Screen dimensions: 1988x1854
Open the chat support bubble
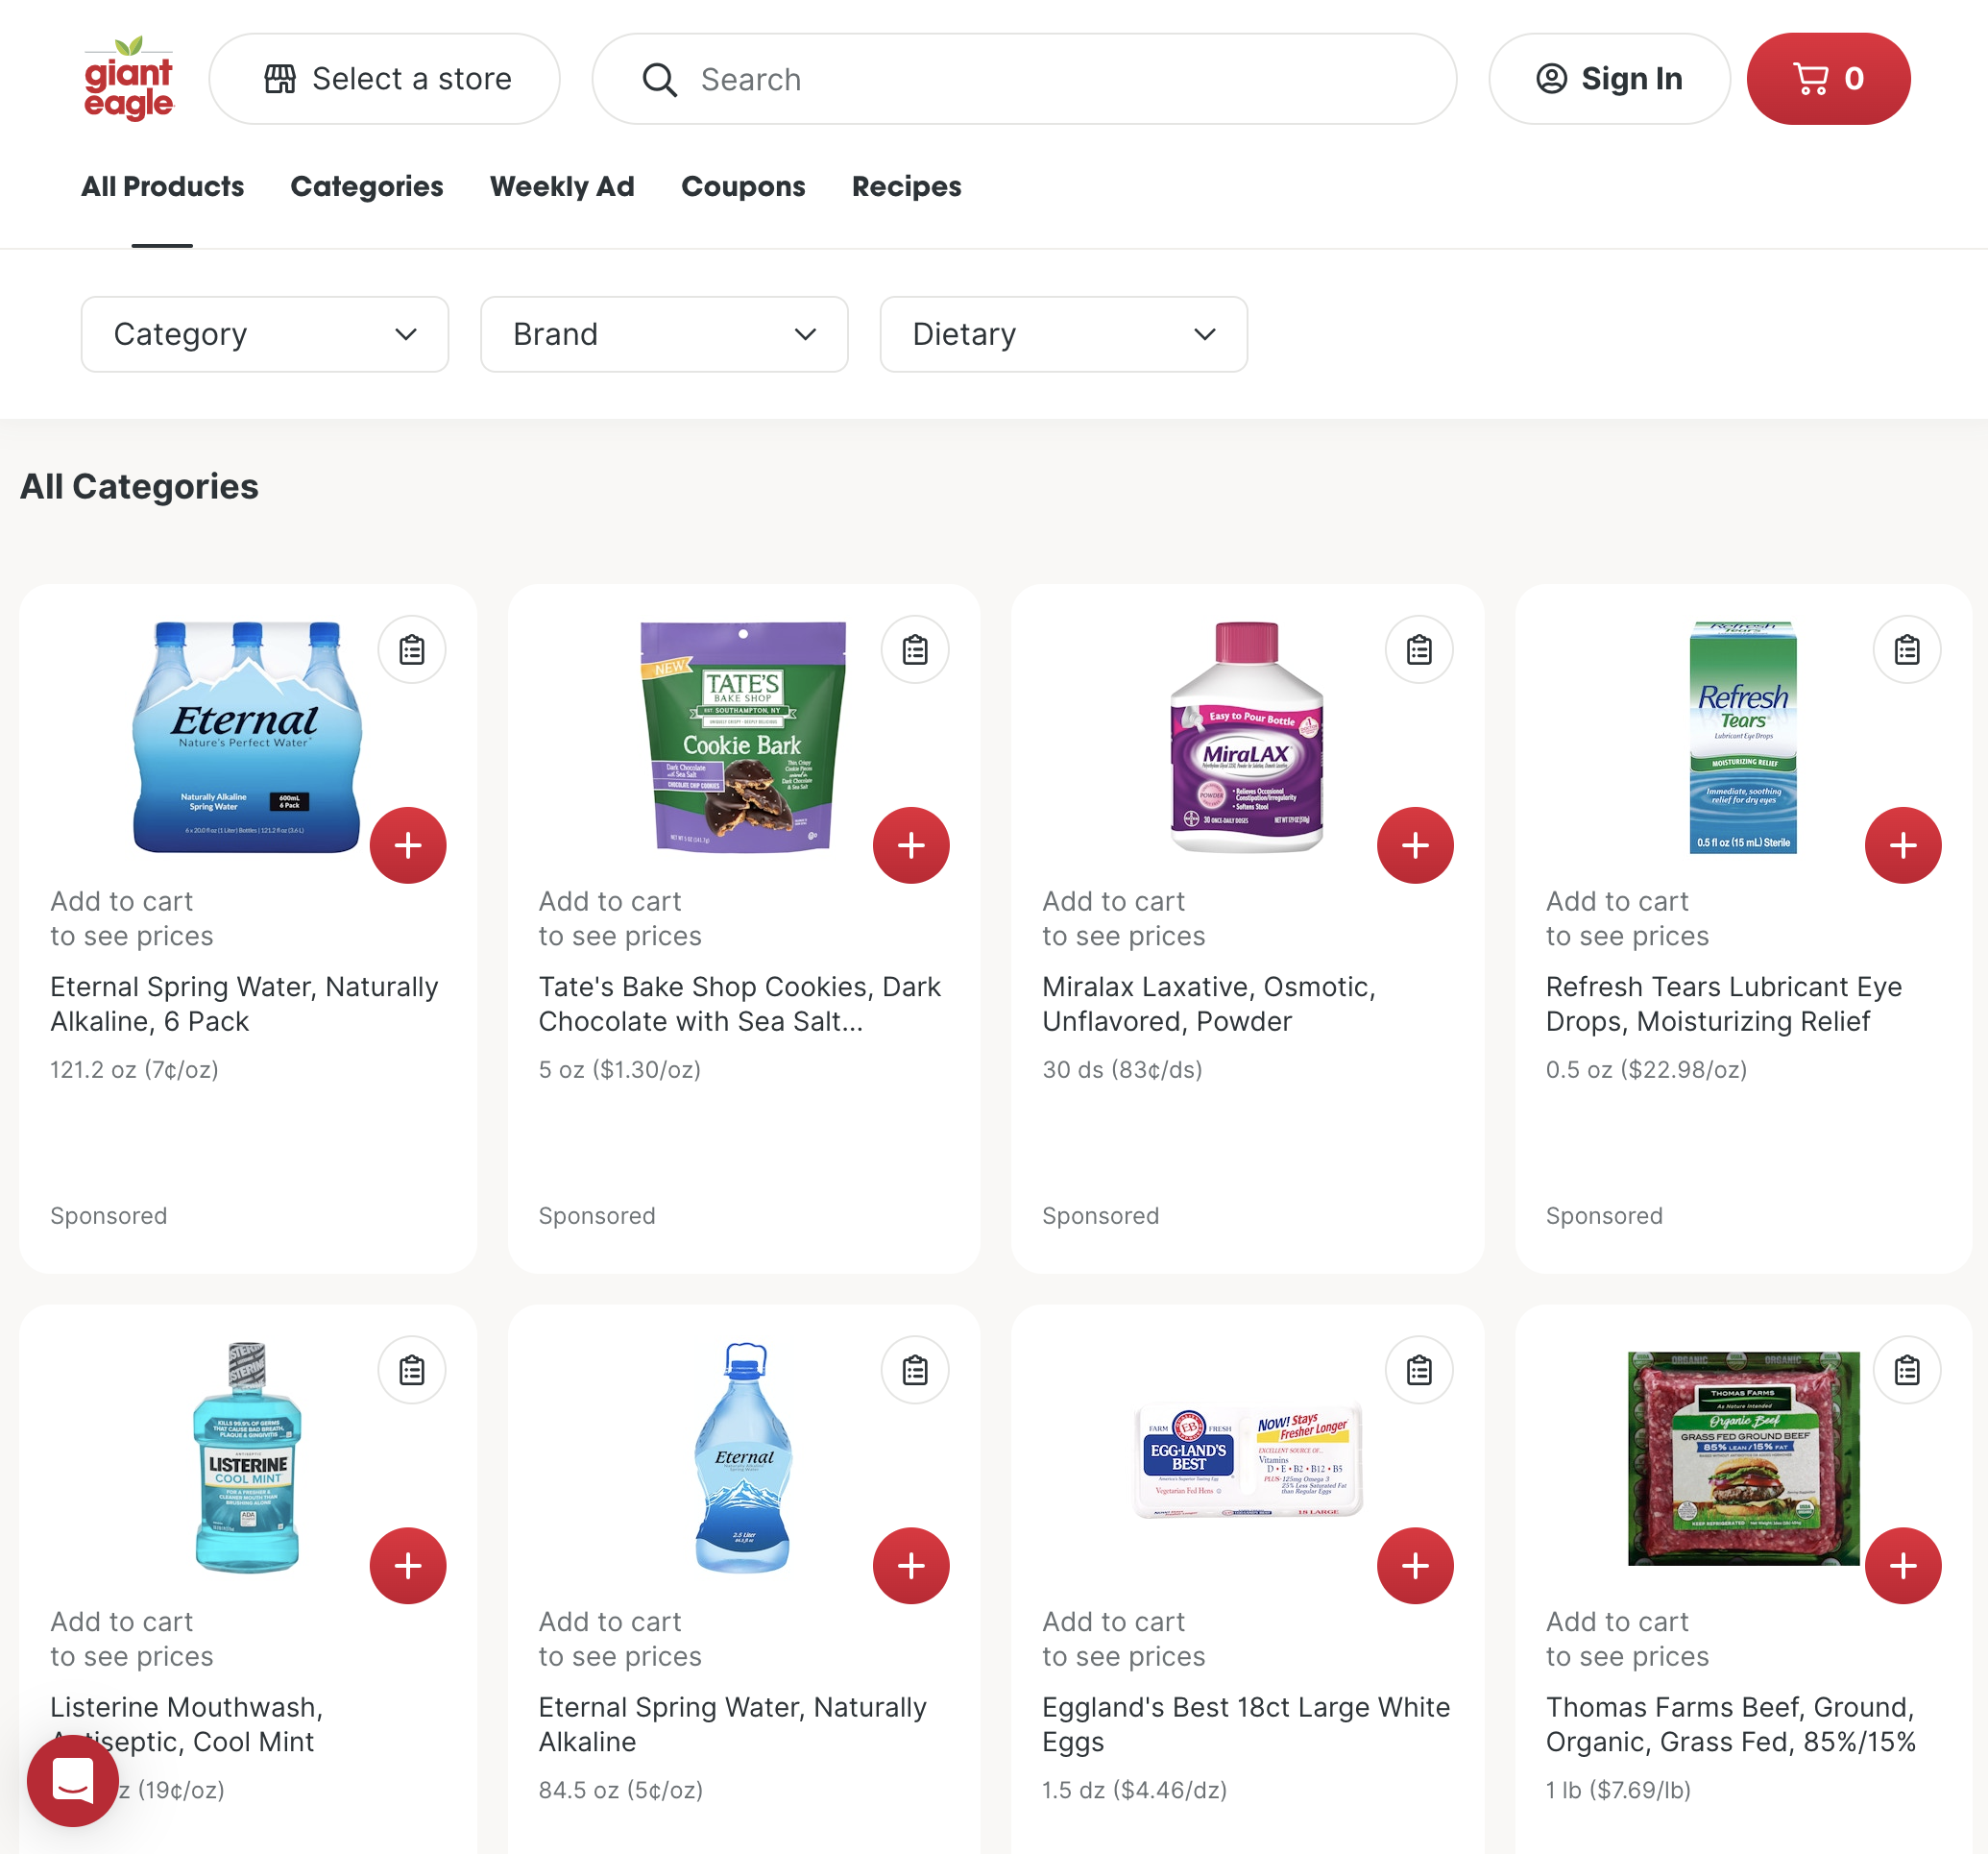pyautogui.click(x=73, y=1781)
